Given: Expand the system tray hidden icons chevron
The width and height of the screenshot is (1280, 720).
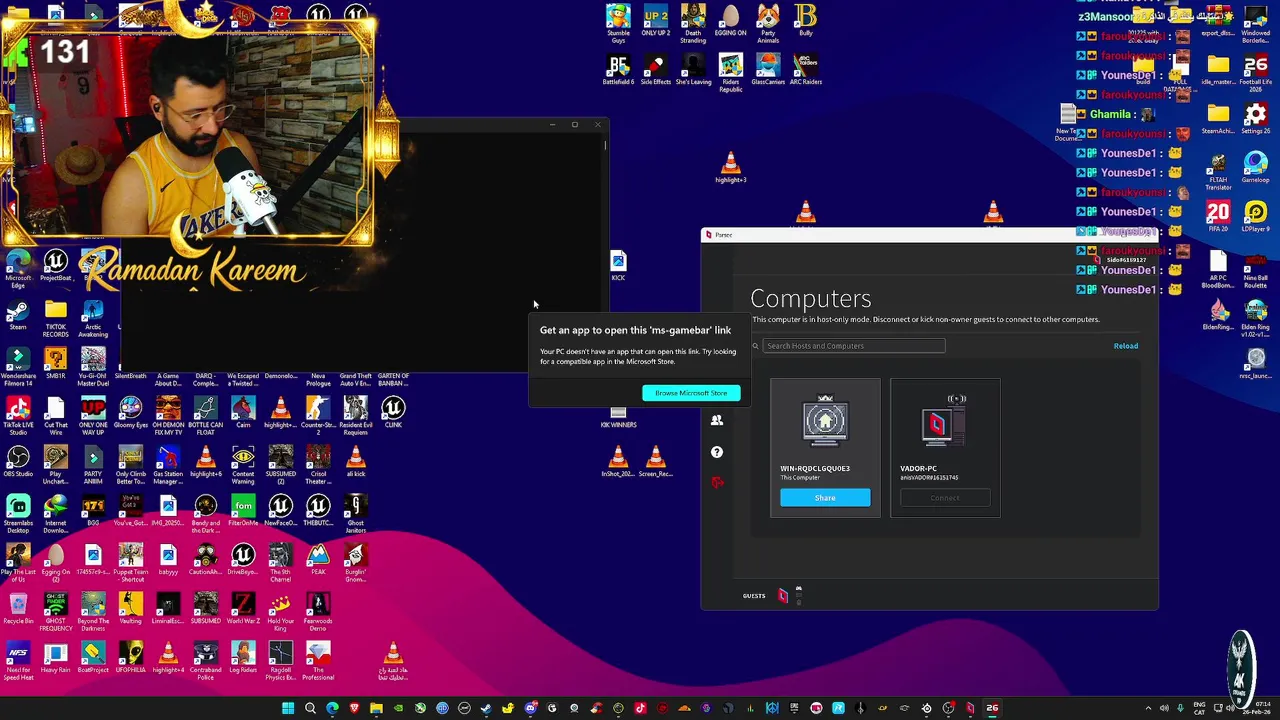Looking at the screenshot, I should (1148, 709).
